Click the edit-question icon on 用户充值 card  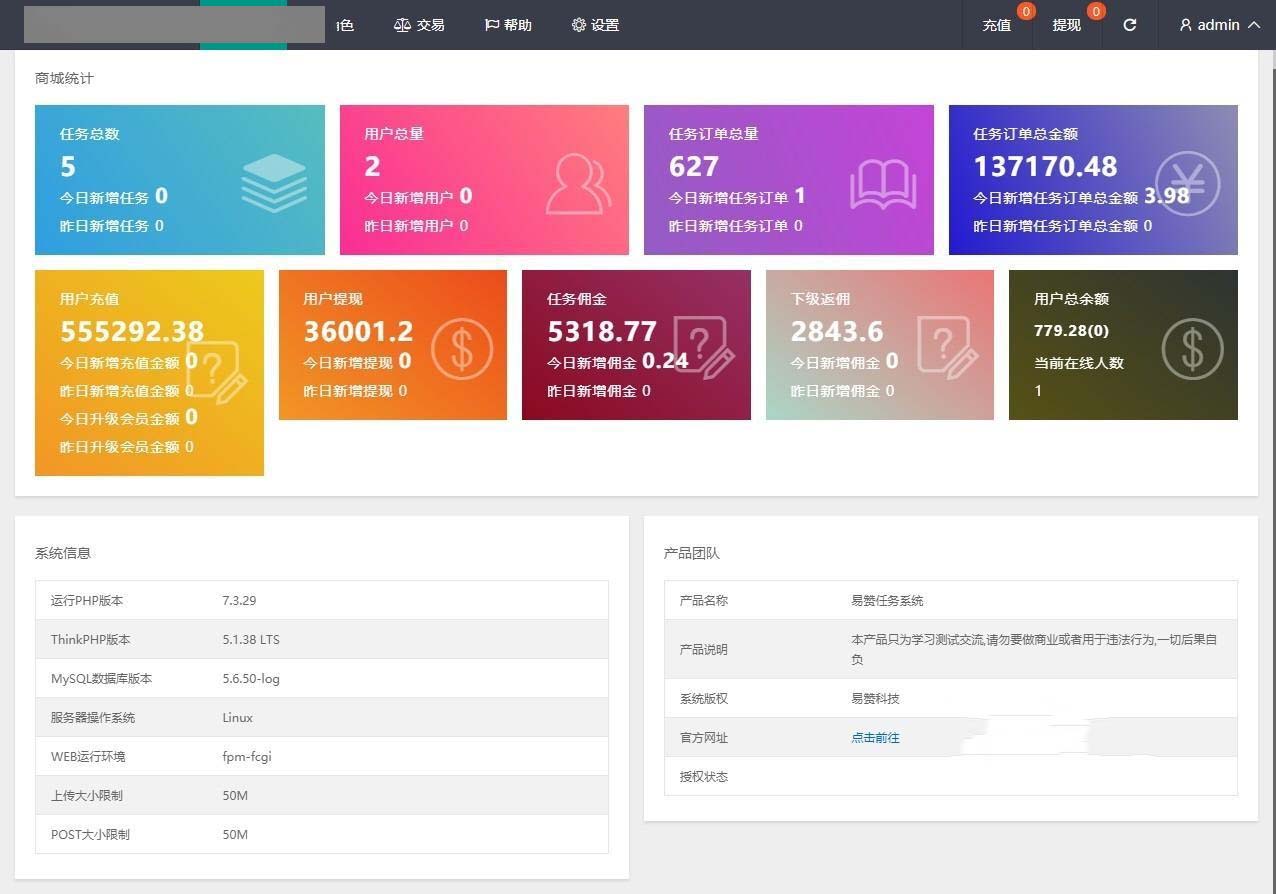tap(215, 371)
